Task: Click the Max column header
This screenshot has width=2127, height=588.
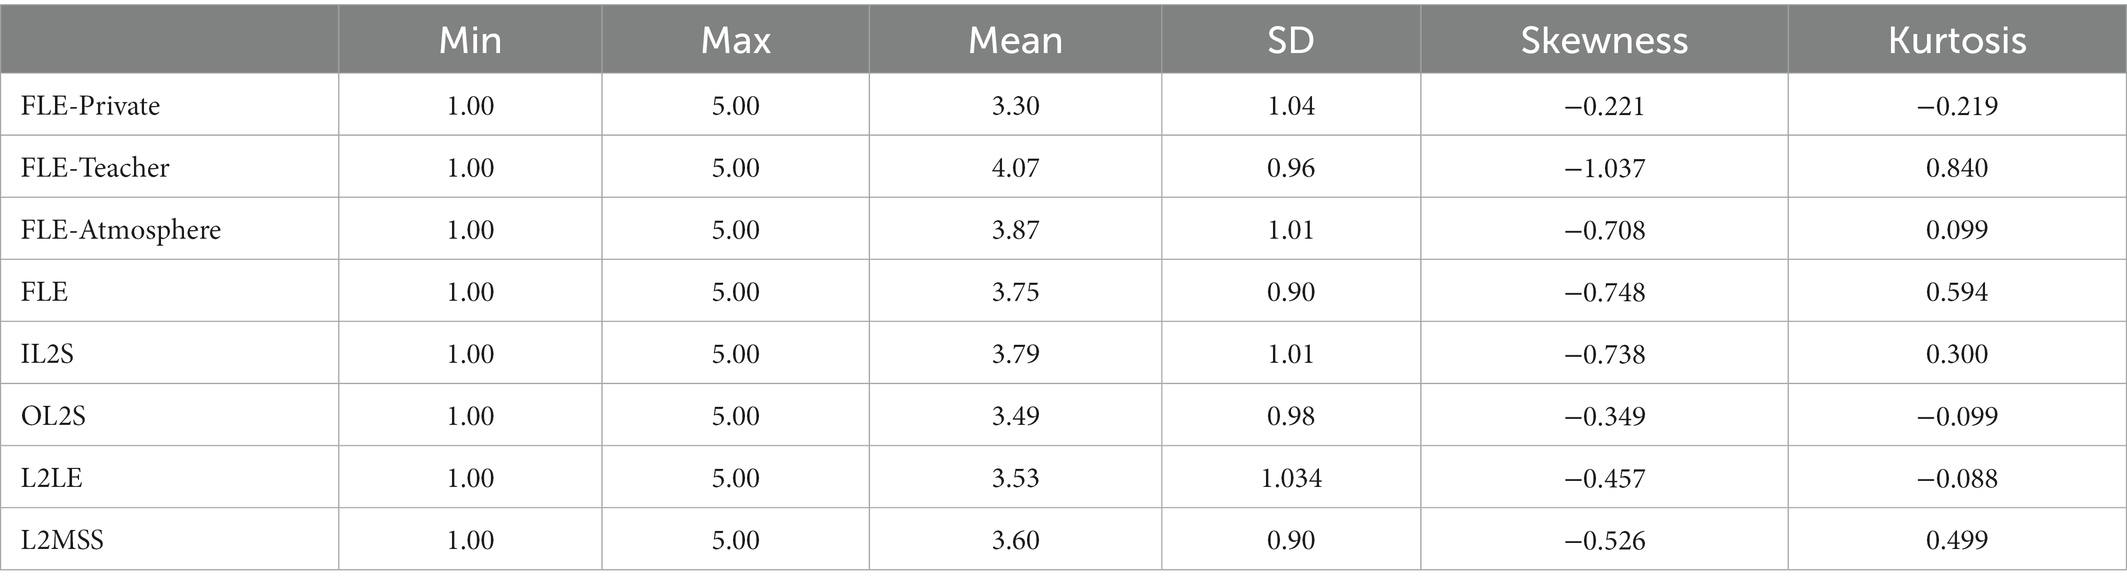Action: point(736,40)
